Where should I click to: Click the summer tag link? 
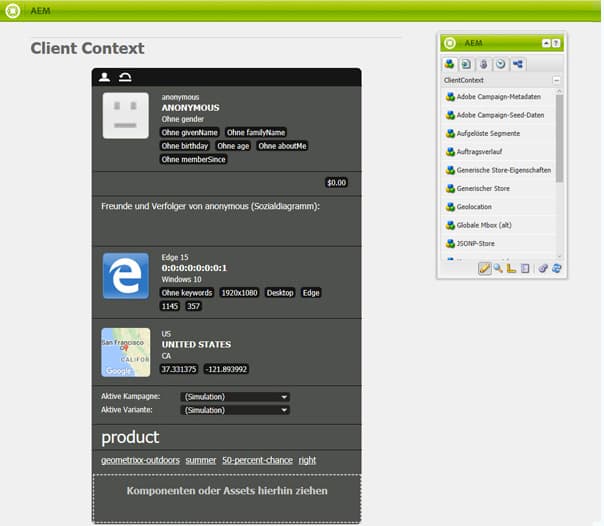[x=201, y=460]
